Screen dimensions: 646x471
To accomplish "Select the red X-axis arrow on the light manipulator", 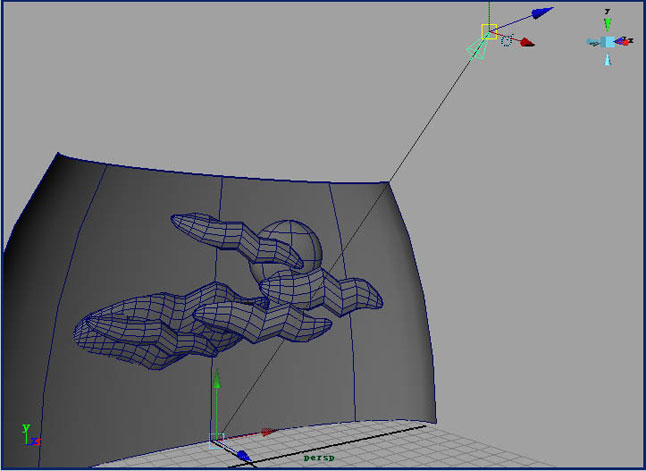I will coord(527,42).
